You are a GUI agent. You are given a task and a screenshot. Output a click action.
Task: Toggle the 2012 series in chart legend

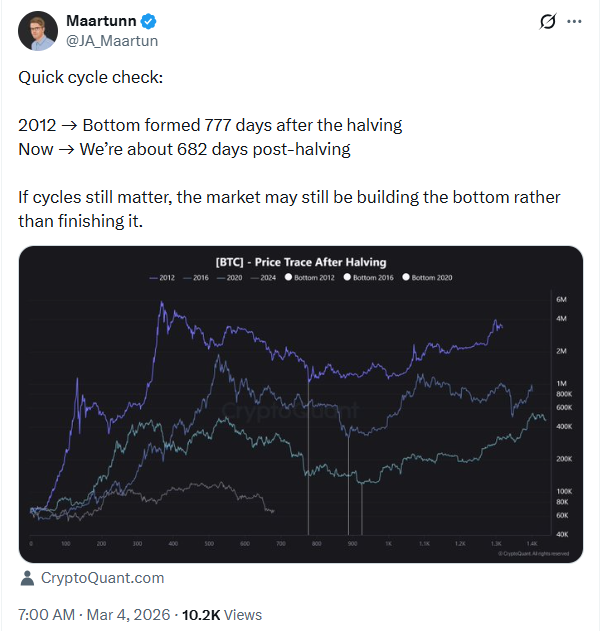pyautogui.click(x=161, y=277)
